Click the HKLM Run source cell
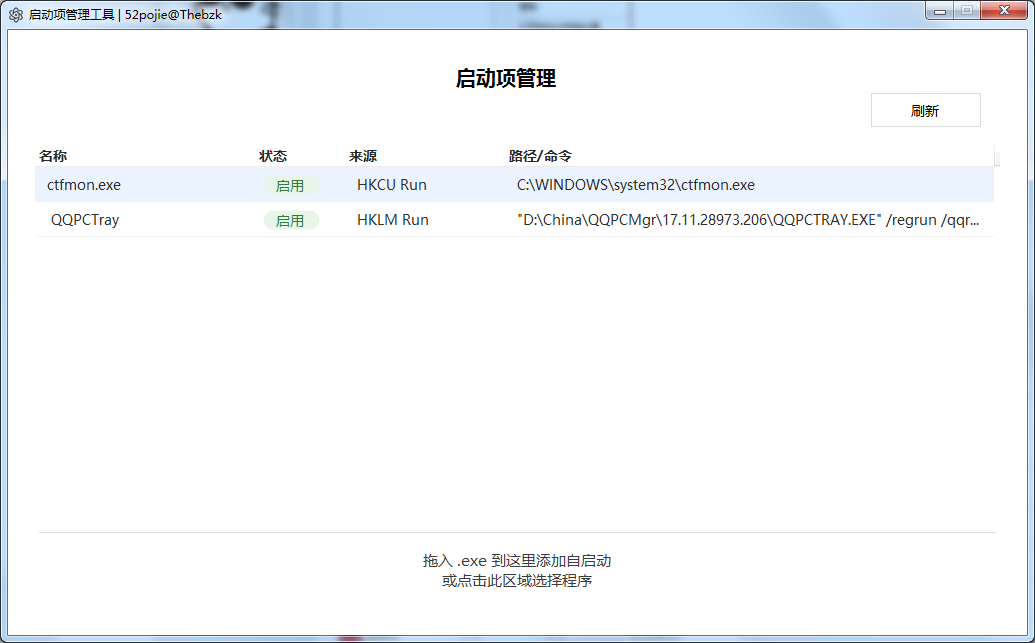Image resolution: width=1035 pixels, height=643 pixels. click(x=393, y=220)
